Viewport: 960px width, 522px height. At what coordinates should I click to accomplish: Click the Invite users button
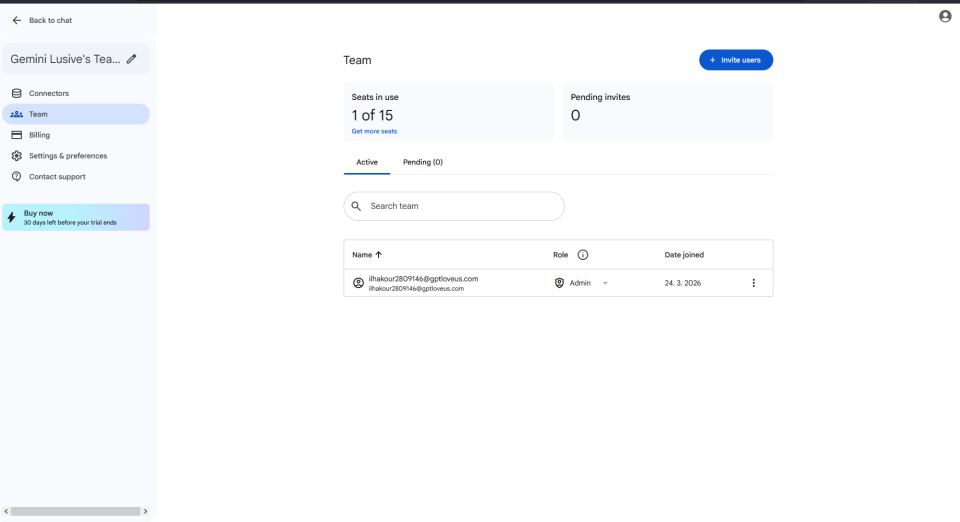coord(736,61)
